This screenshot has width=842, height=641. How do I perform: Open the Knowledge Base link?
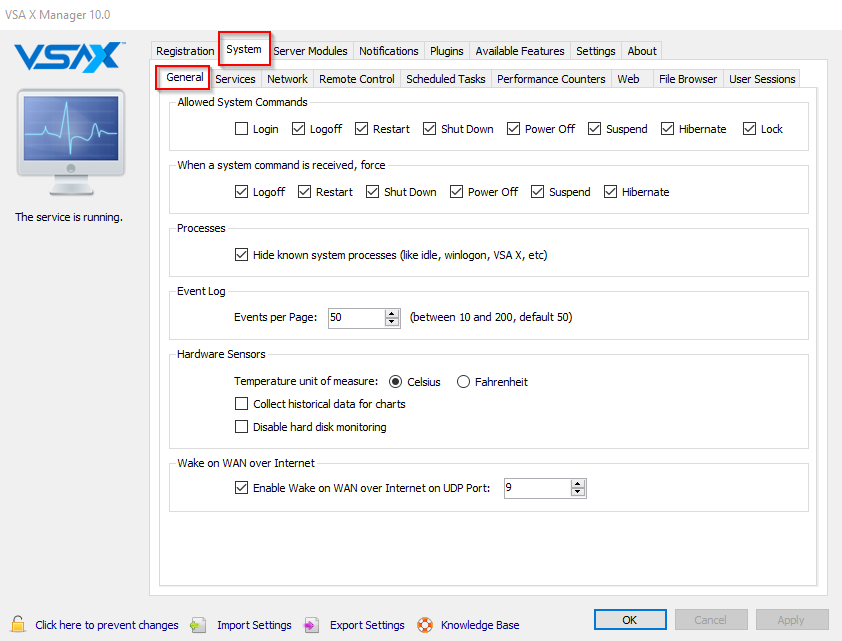pos(480,625)
